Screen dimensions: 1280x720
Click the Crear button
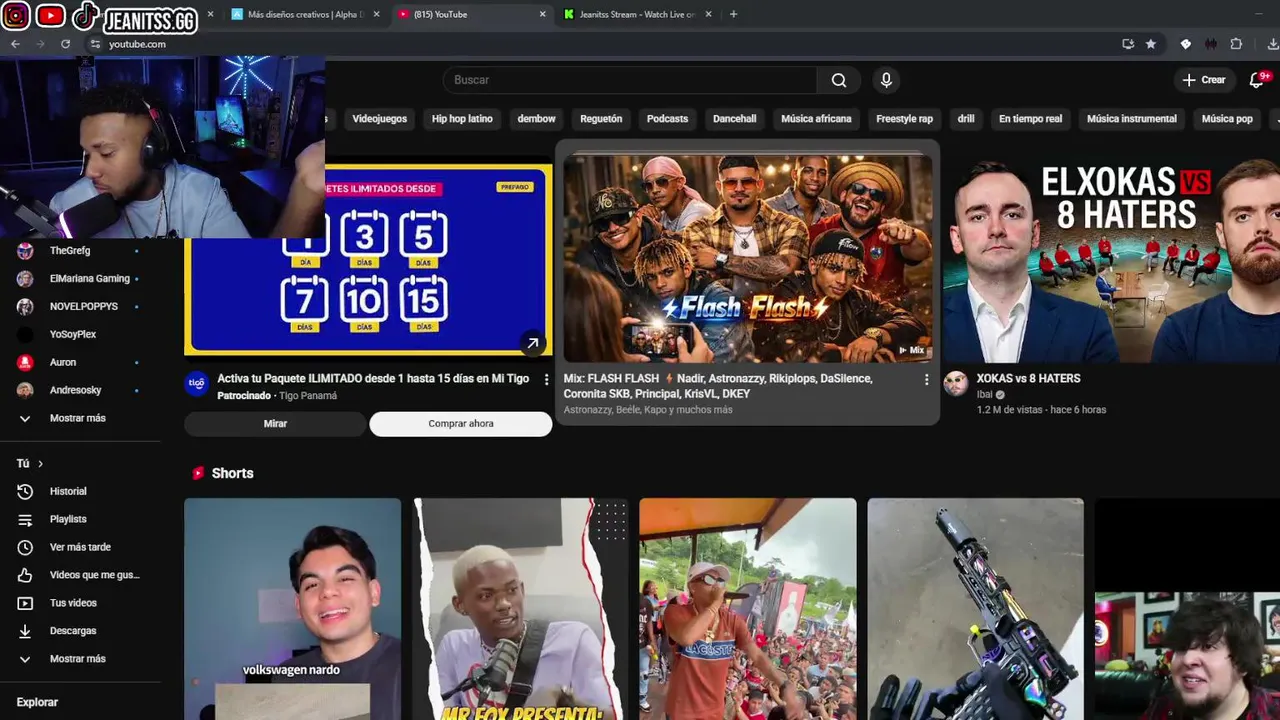click(1204, 80)
